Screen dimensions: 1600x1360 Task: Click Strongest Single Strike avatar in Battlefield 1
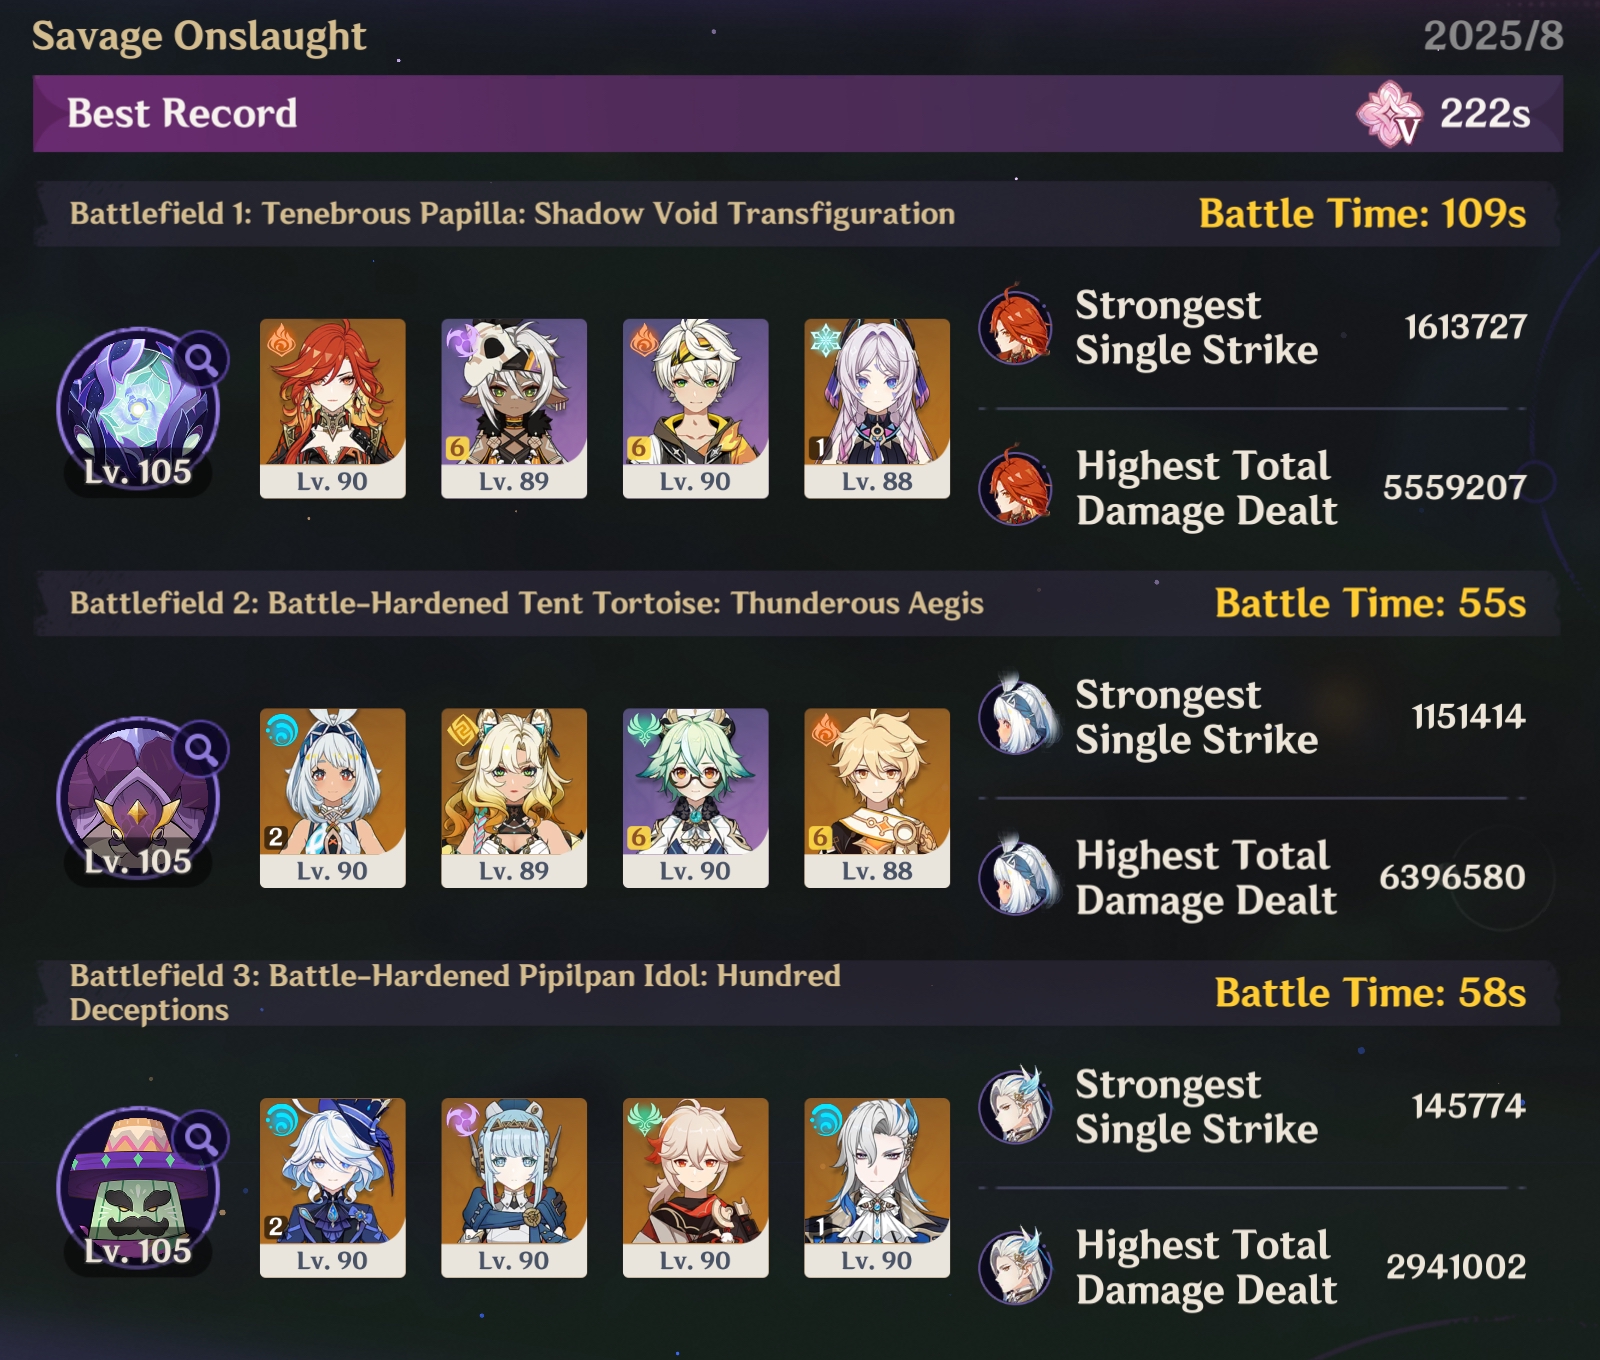pos(1015,326)
